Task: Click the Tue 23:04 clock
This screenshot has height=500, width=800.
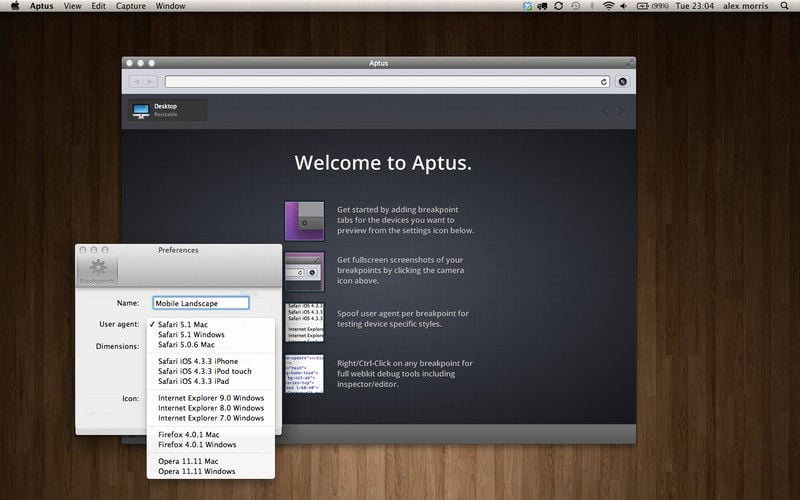Action: 694,6
